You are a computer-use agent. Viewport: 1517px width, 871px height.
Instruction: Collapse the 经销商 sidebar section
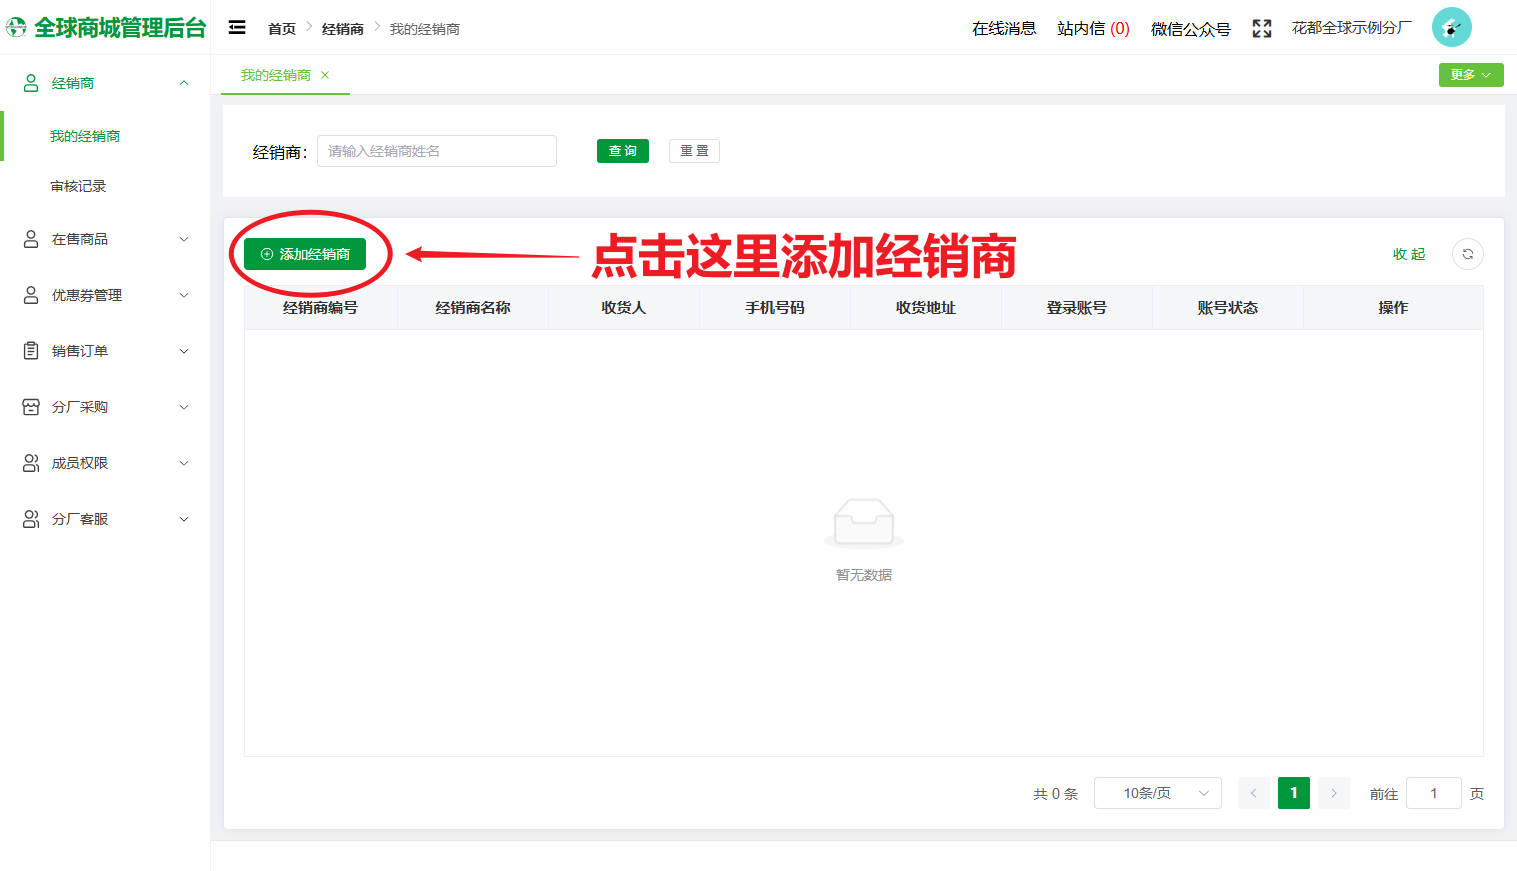[x=183, y=83]
